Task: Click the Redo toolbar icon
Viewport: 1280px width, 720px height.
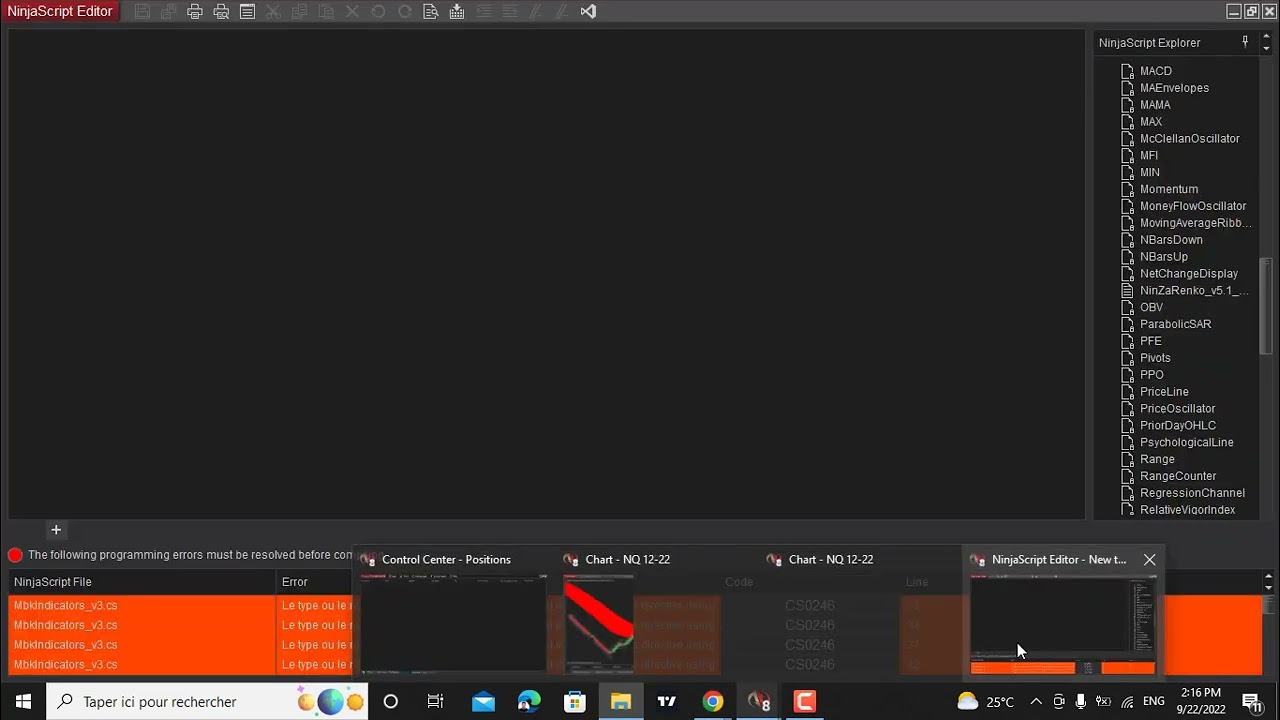Action: pyautogui.click(x=404, y=12)
